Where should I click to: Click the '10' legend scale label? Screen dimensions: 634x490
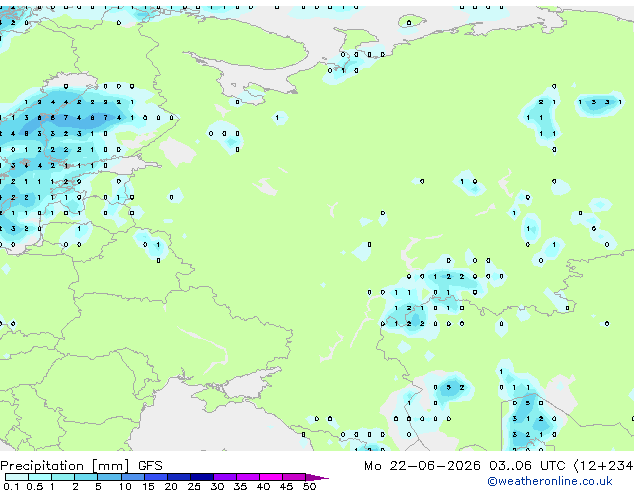125,486
